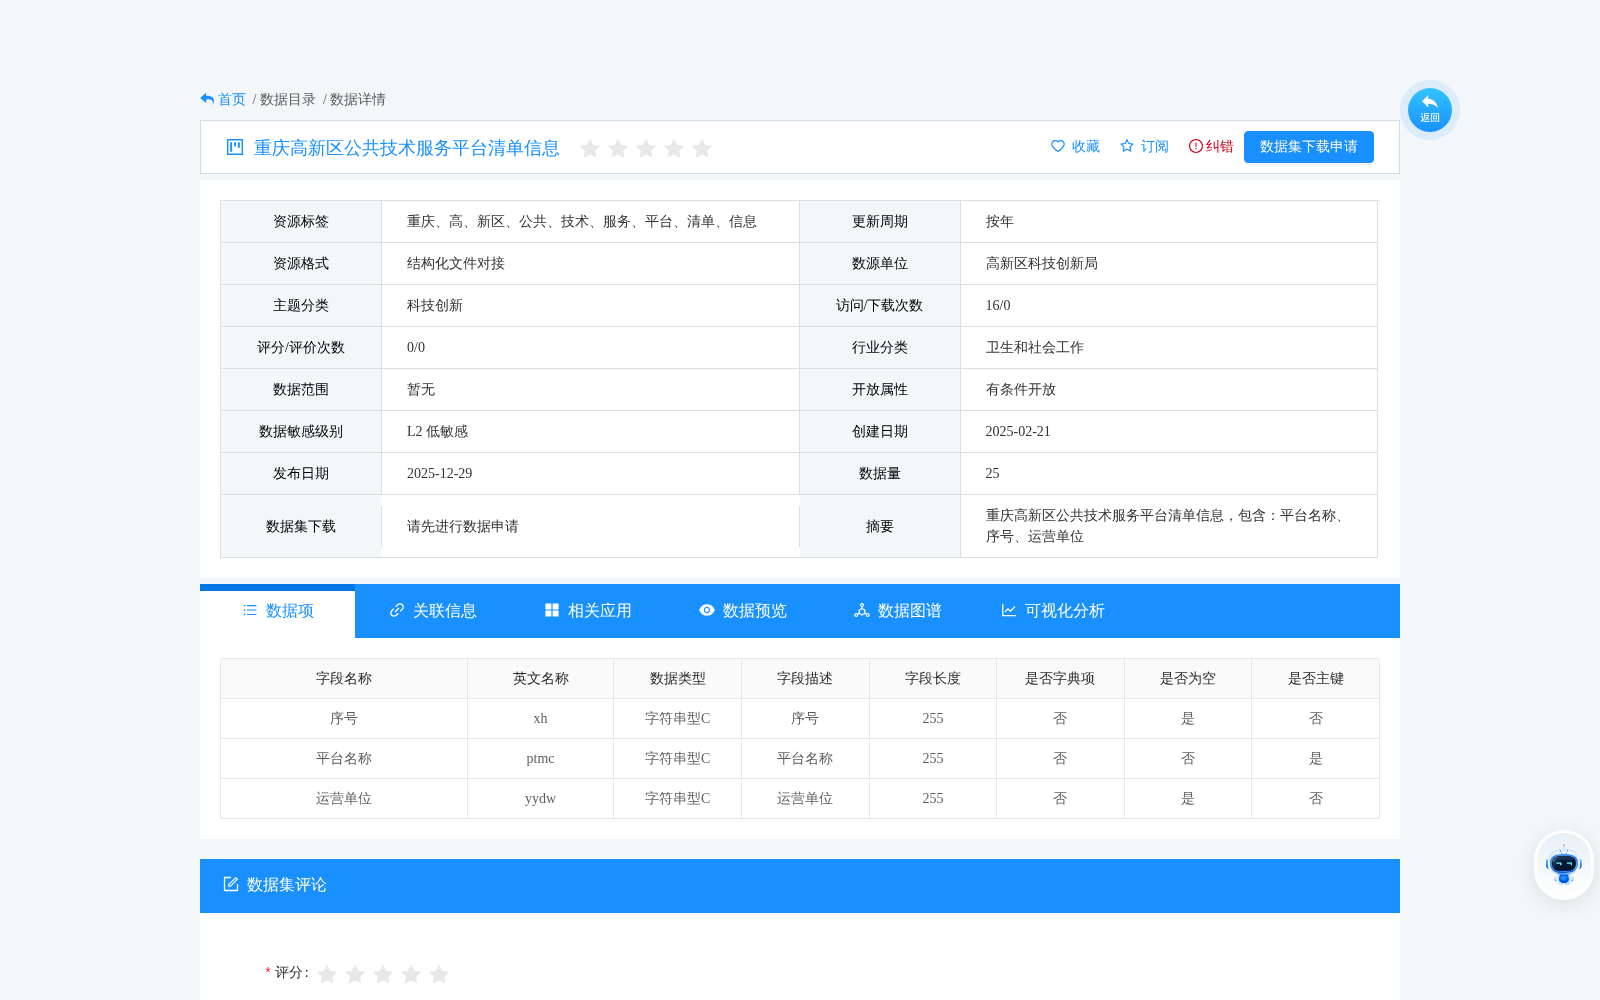Rate dataset five stars in header

(x=702, y=148)
